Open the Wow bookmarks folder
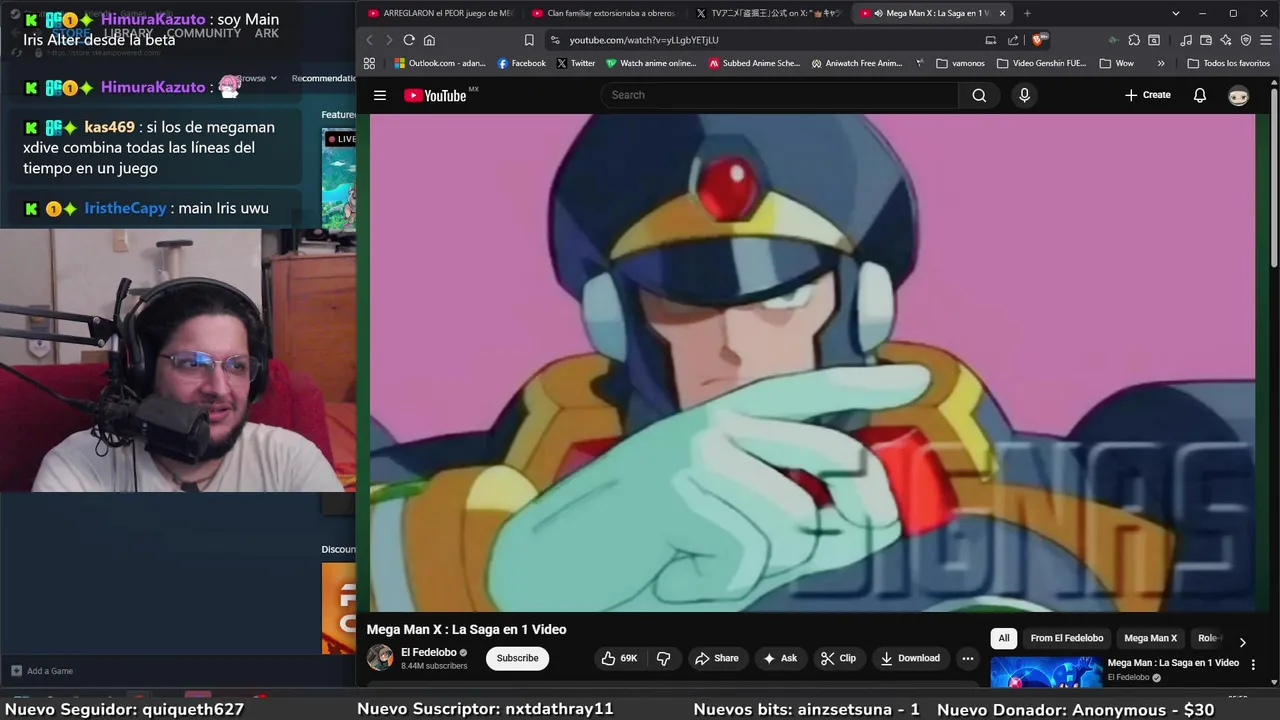 click(1117, 63)
